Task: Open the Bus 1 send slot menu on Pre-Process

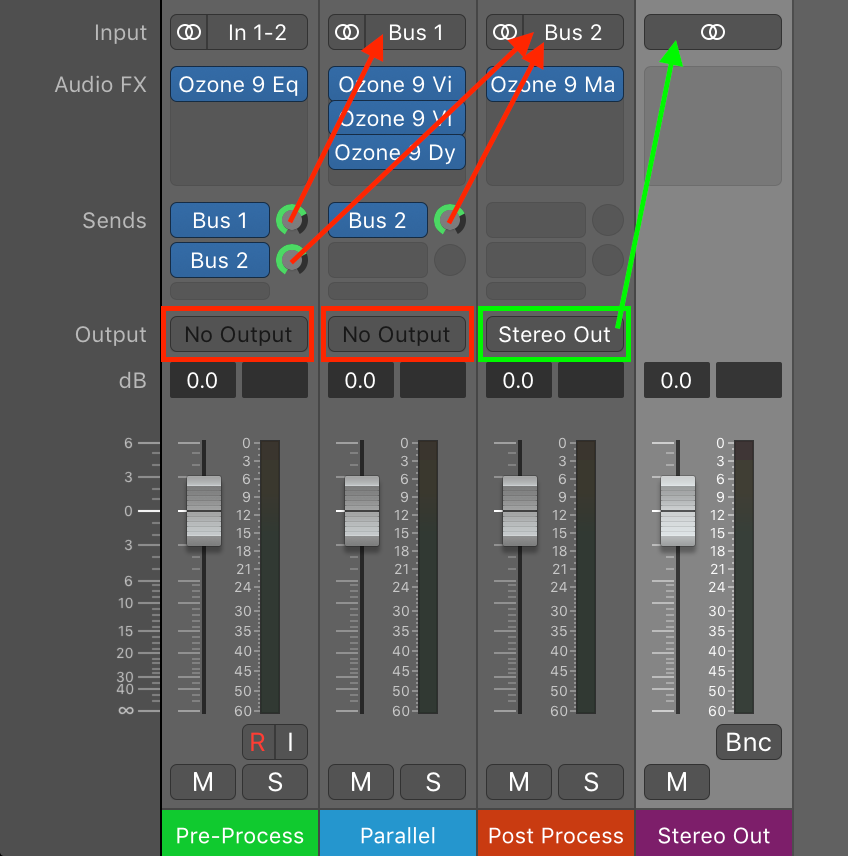Action: (x=219, y=220)
